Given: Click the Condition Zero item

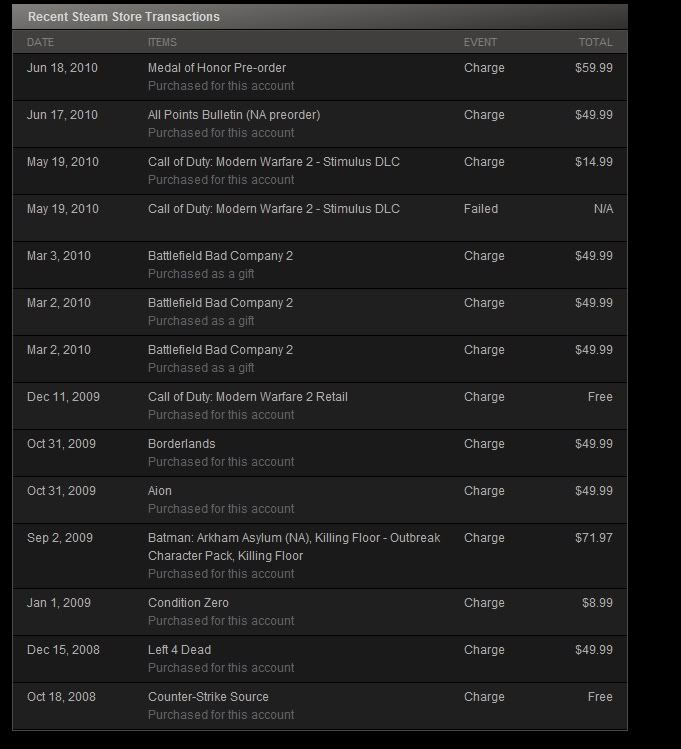Looking at the screenshot, I should [x=188, y=603].
